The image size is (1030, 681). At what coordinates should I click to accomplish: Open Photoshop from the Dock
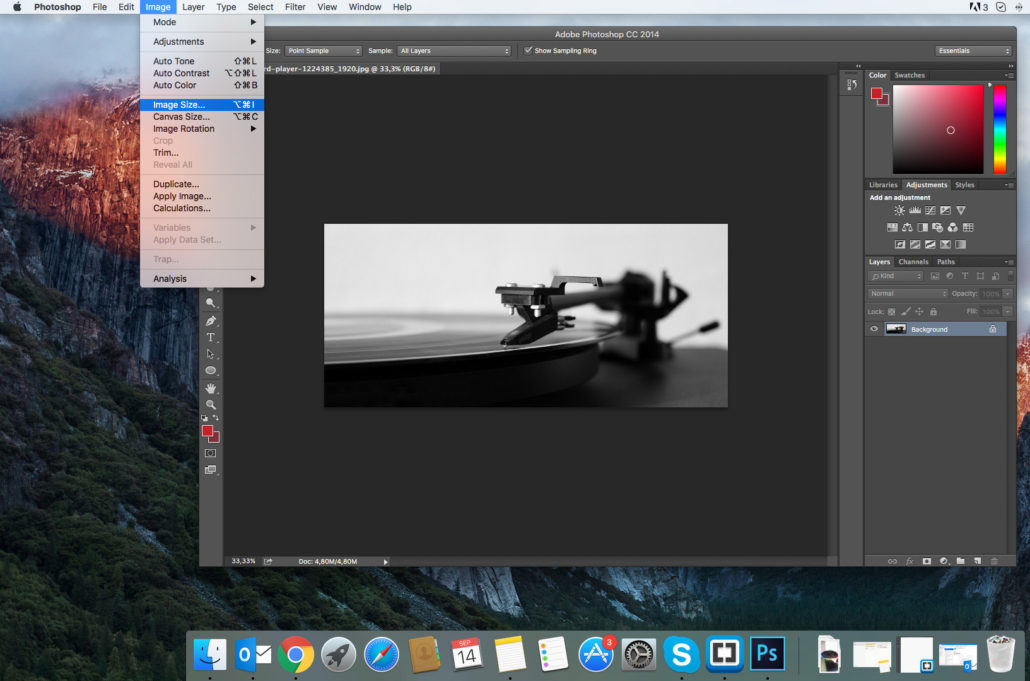click(767, 655)
